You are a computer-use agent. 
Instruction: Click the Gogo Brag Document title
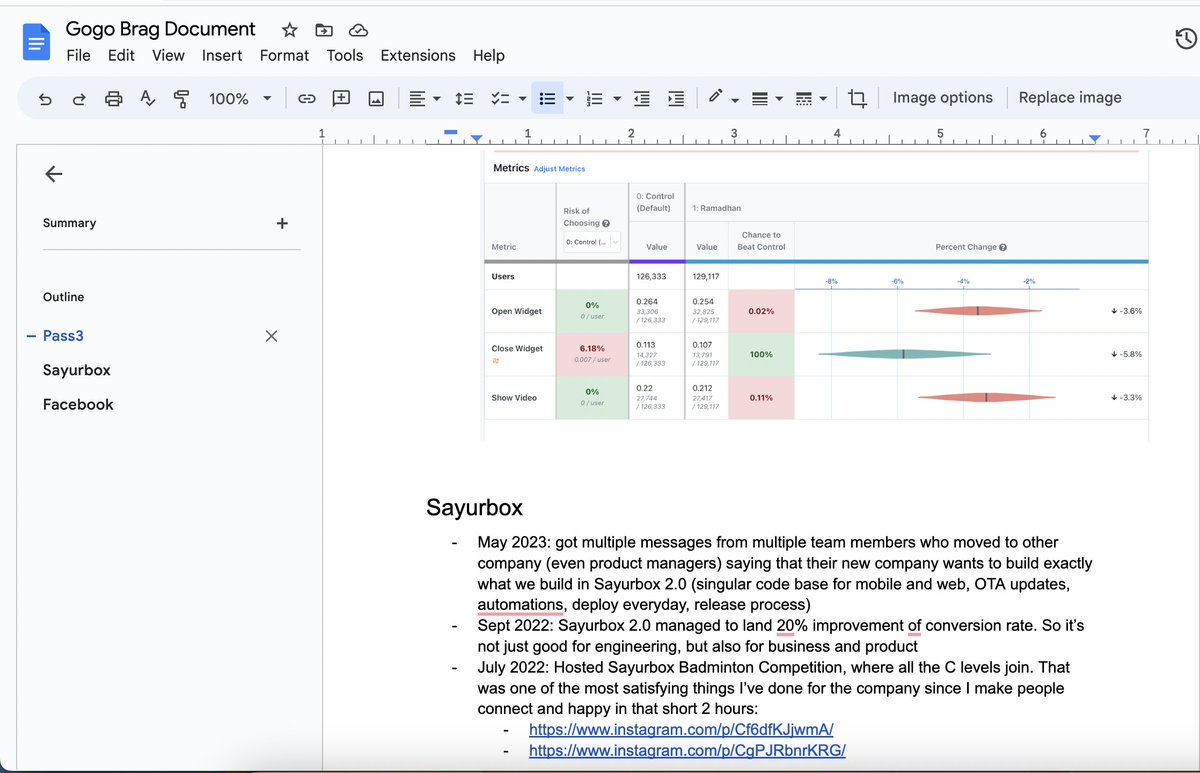(x=161, y=29)
